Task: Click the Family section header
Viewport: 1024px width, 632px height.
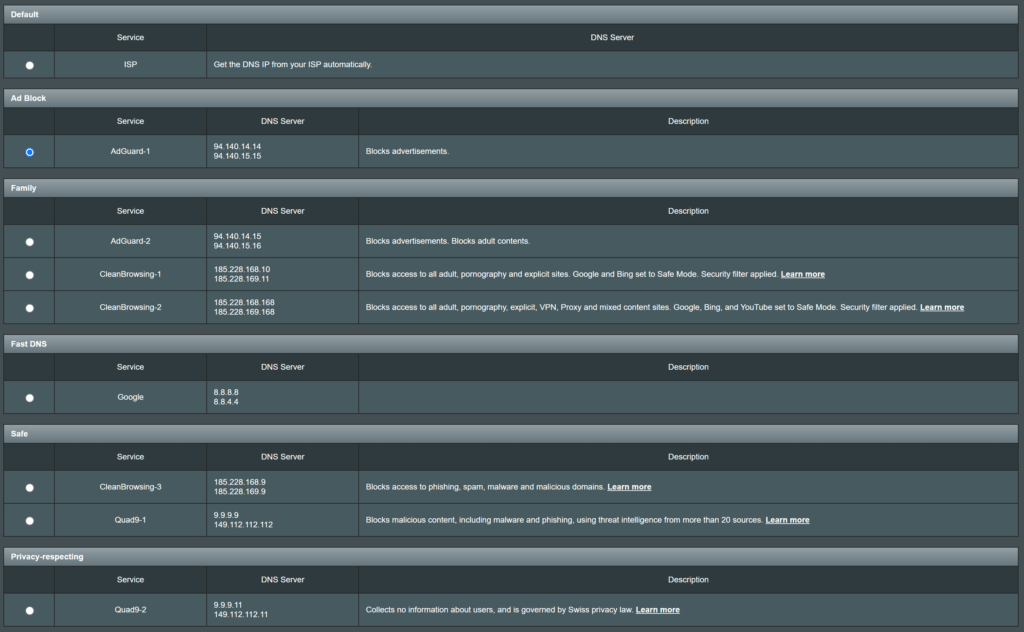Action: point(511,188)
